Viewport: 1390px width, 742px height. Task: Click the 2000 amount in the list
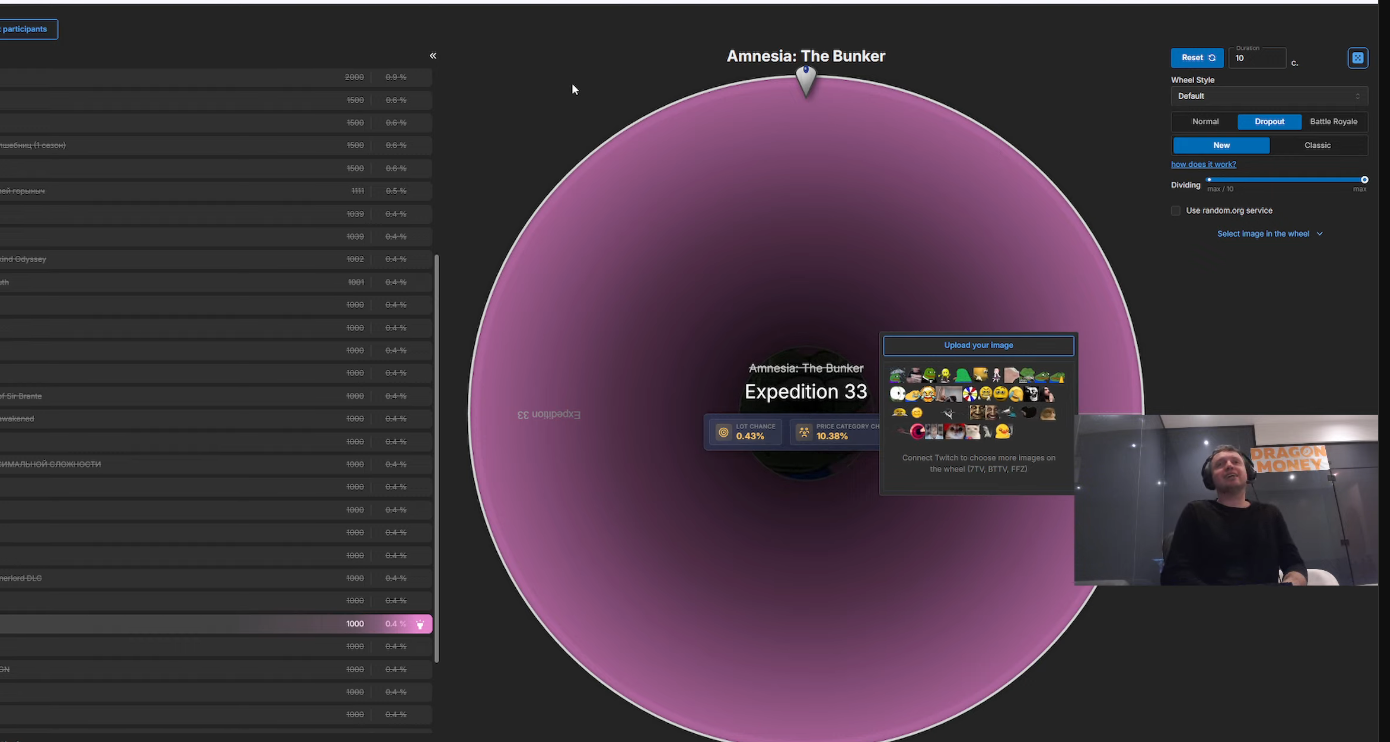pyautogui.click(x=354, y=77)
